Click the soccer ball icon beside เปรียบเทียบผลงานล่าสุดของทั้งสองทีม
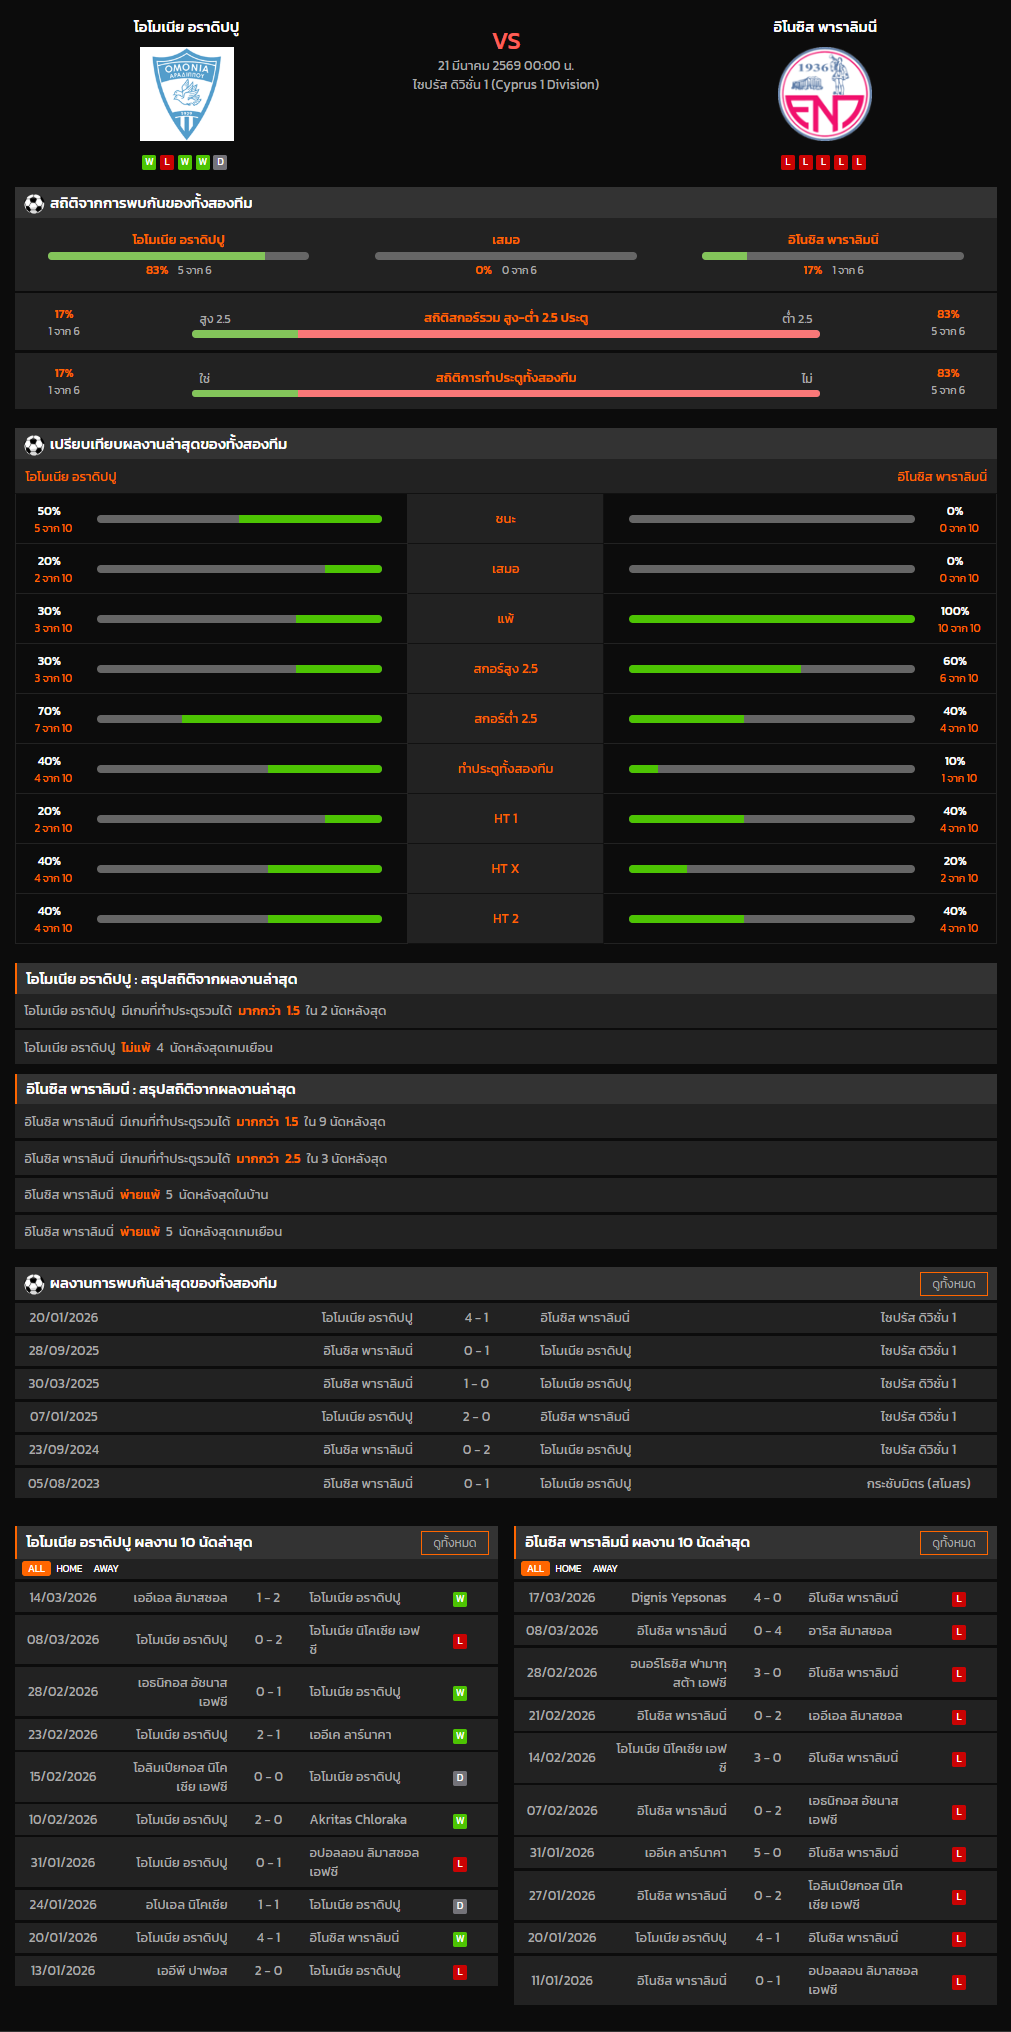The height and width of the screenshot is (2032, 1011). [34, 444]
